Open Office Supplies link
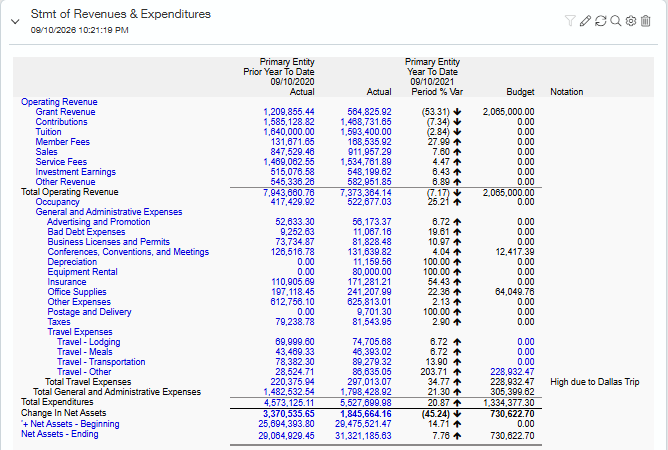668x450 pixels. pyautogui.click(x=77, y=292)
